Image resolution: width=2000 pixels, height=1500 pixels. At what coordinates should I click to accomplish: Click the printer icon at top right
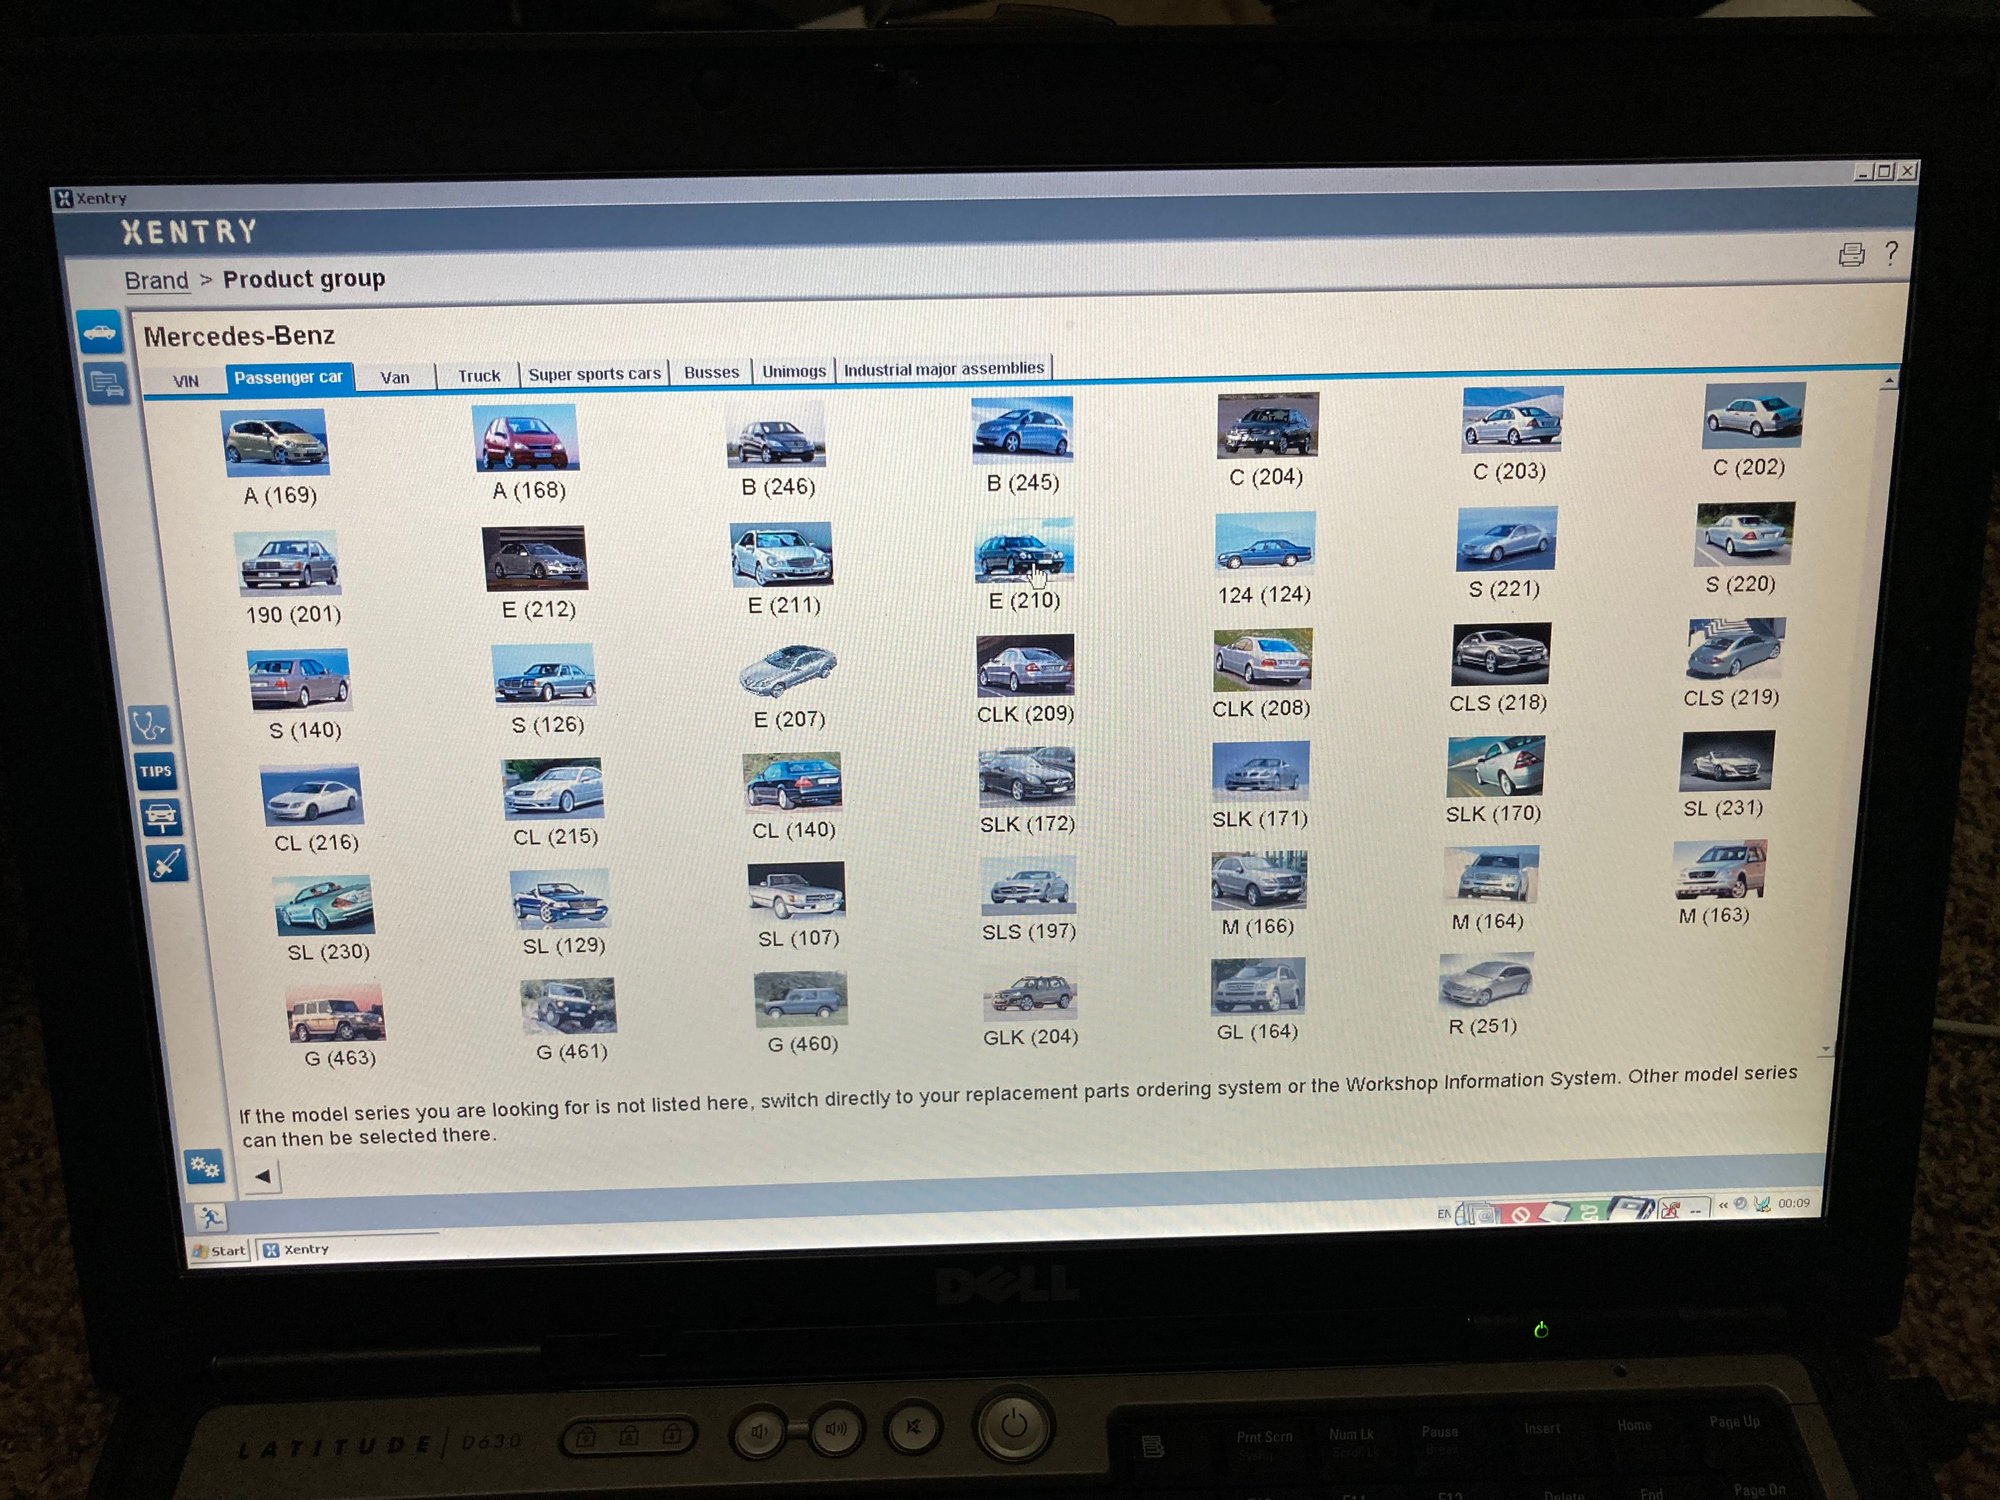(x=1851, y=255)
